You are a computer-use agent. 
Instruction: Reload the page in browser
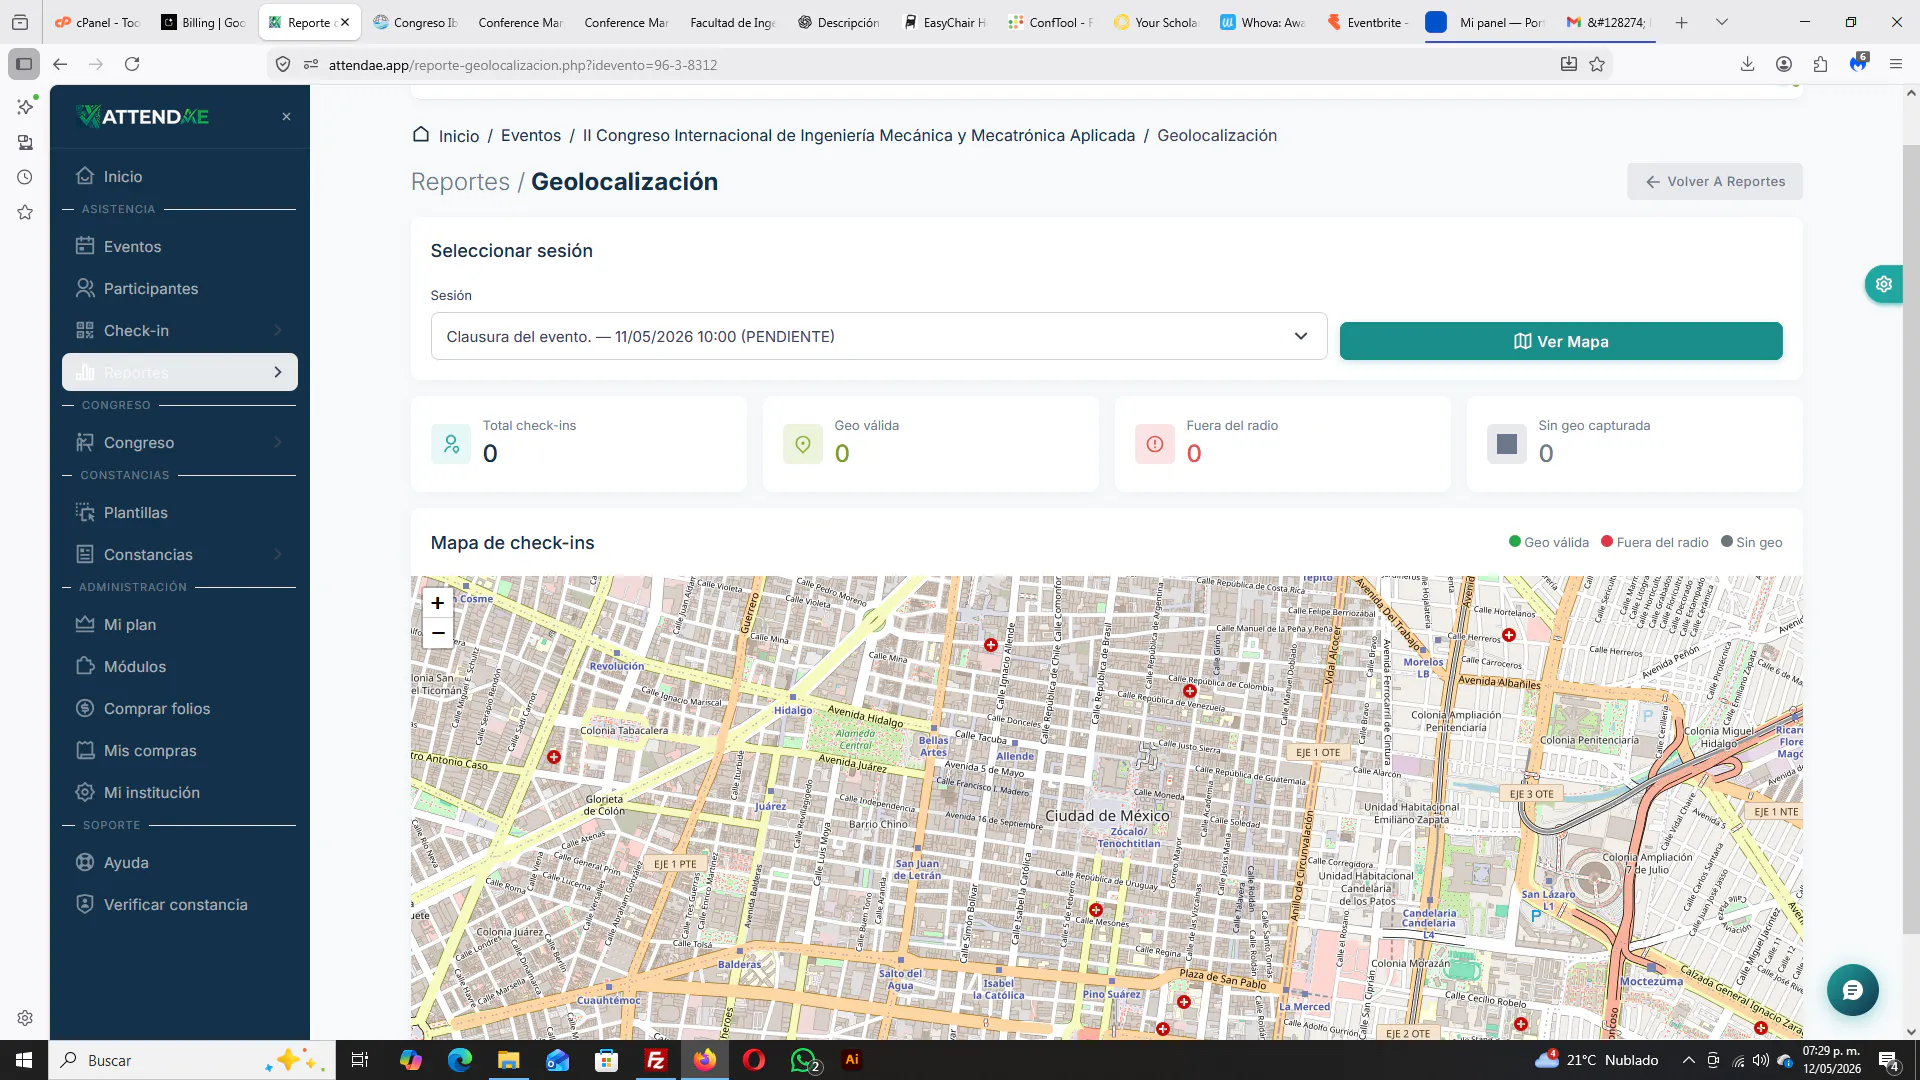[132, 65]
